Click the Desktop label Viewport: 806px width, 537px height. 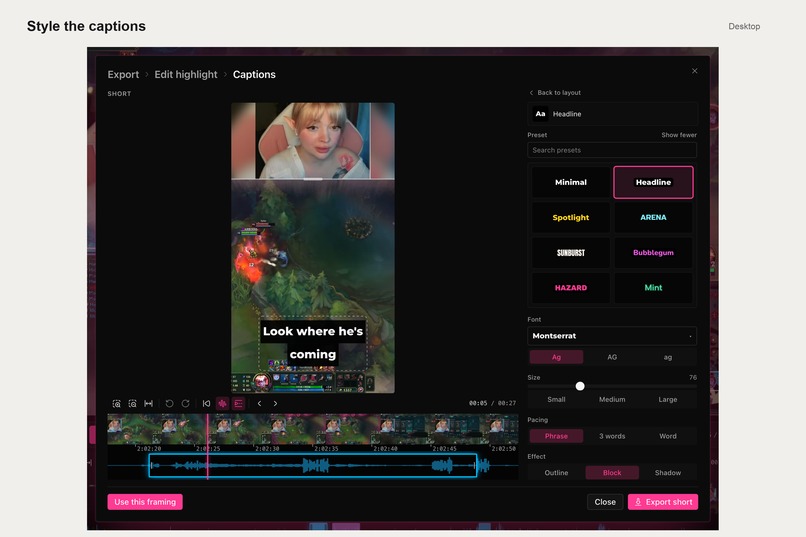click(744, 26)
